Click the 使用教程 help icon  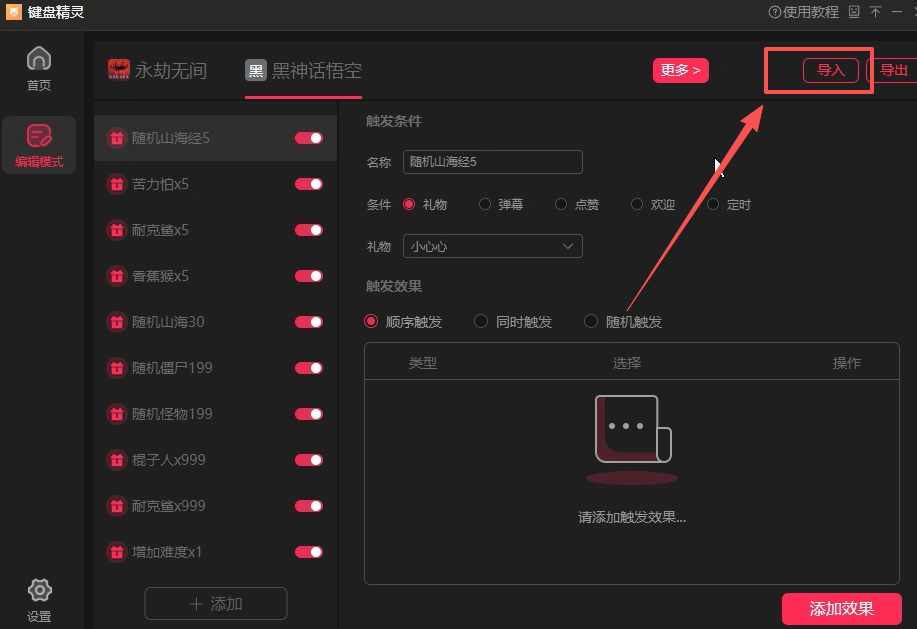pos(774,12)
